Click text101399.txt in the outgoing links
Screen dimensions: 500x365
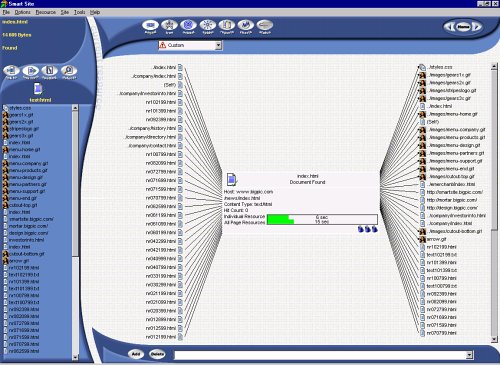pos(442,270)
